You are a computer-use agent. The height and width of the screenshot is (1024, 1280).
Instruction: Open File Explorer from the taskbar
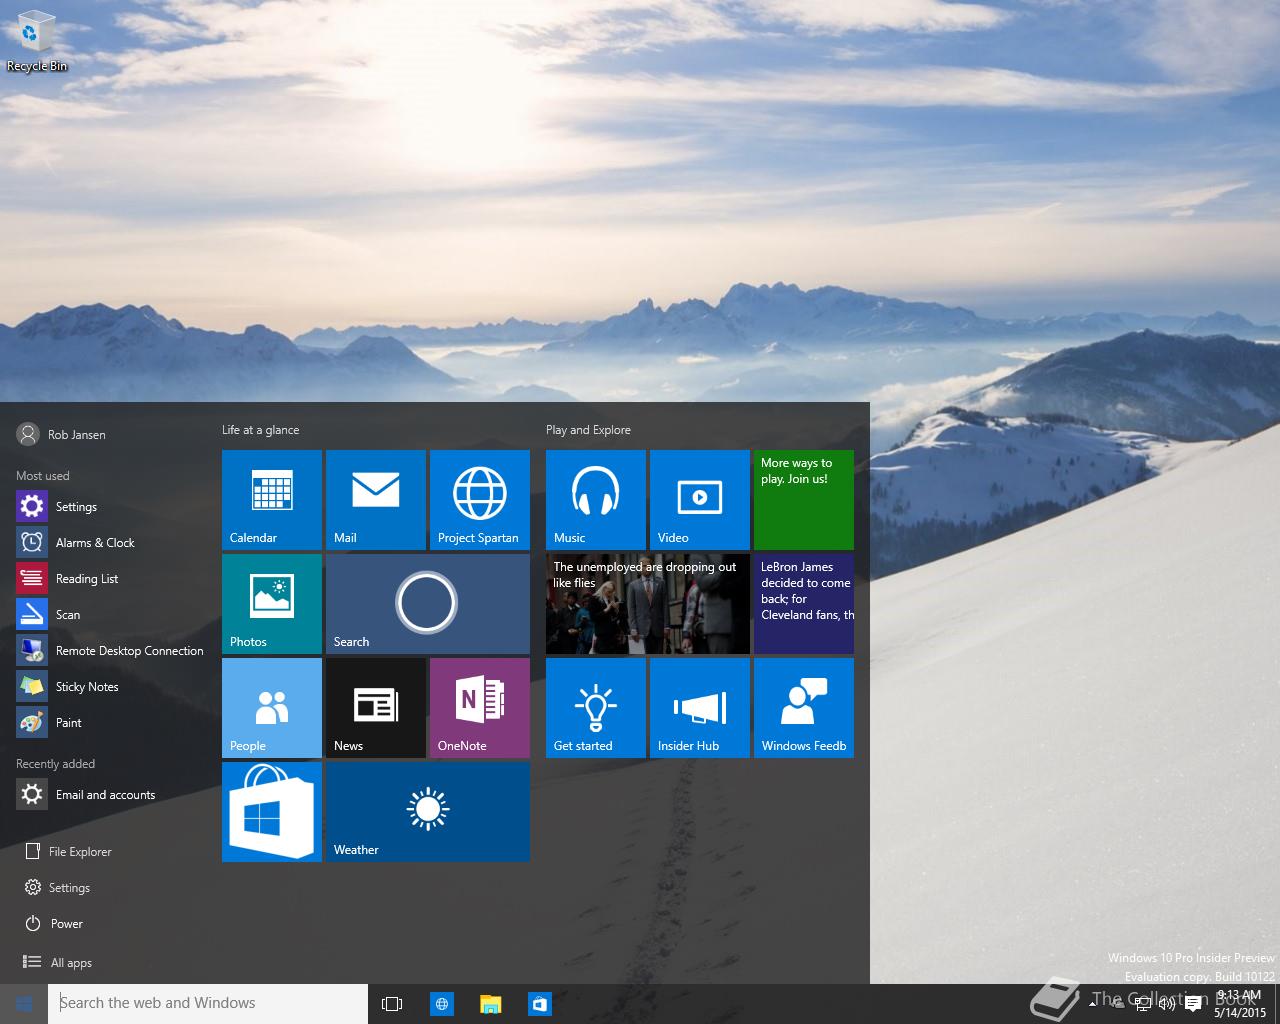coord(490,1004)
